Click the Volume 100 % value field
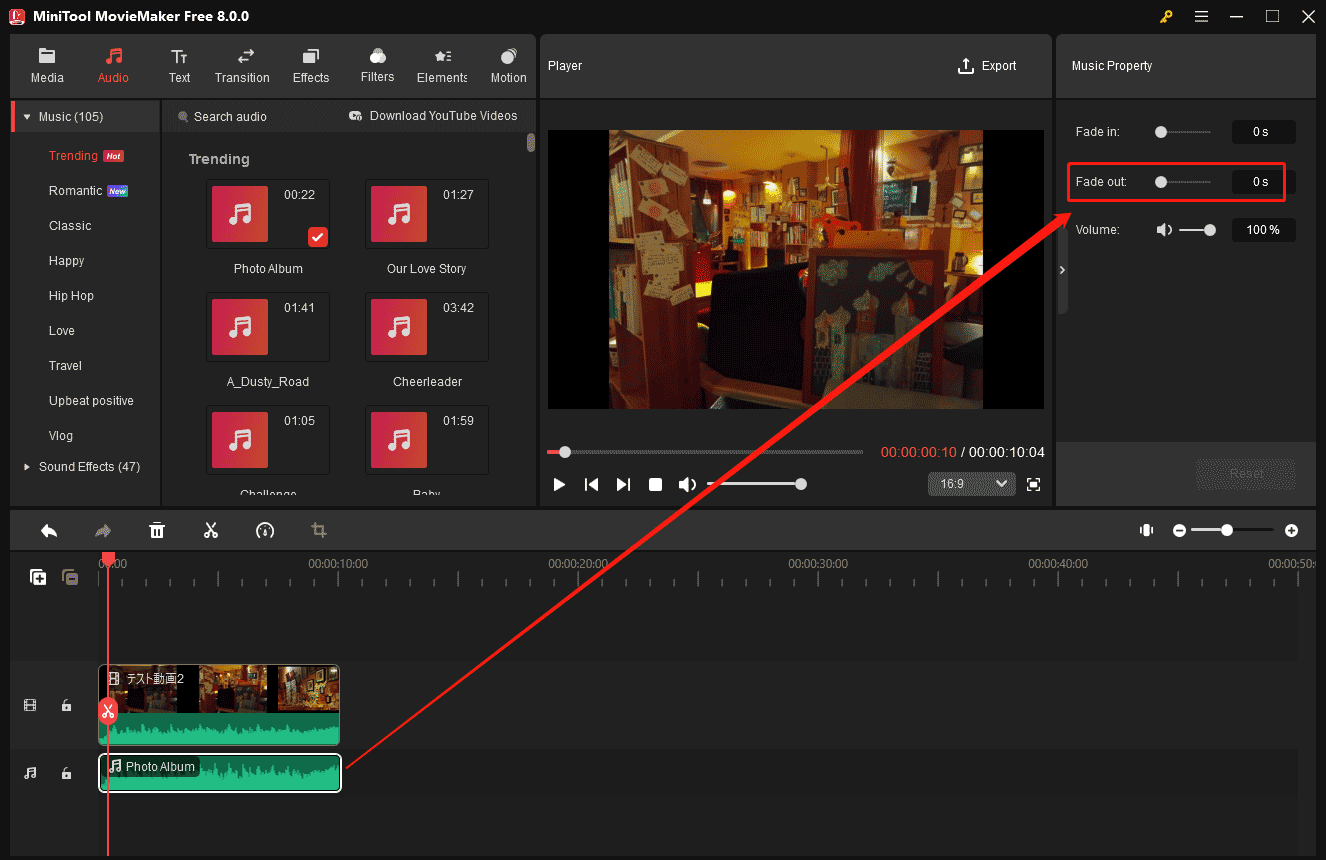 1263,230
